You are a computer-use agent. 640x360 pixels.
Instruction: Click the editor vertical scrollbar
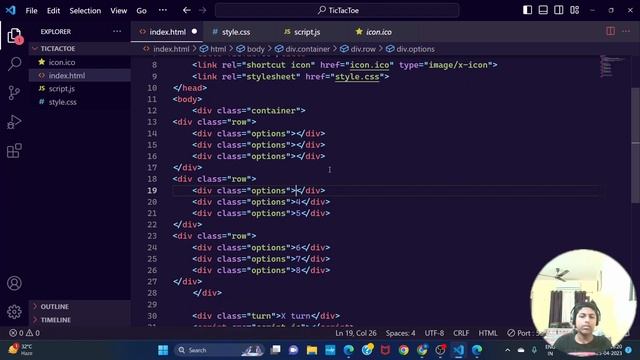(x=636, y=145)
